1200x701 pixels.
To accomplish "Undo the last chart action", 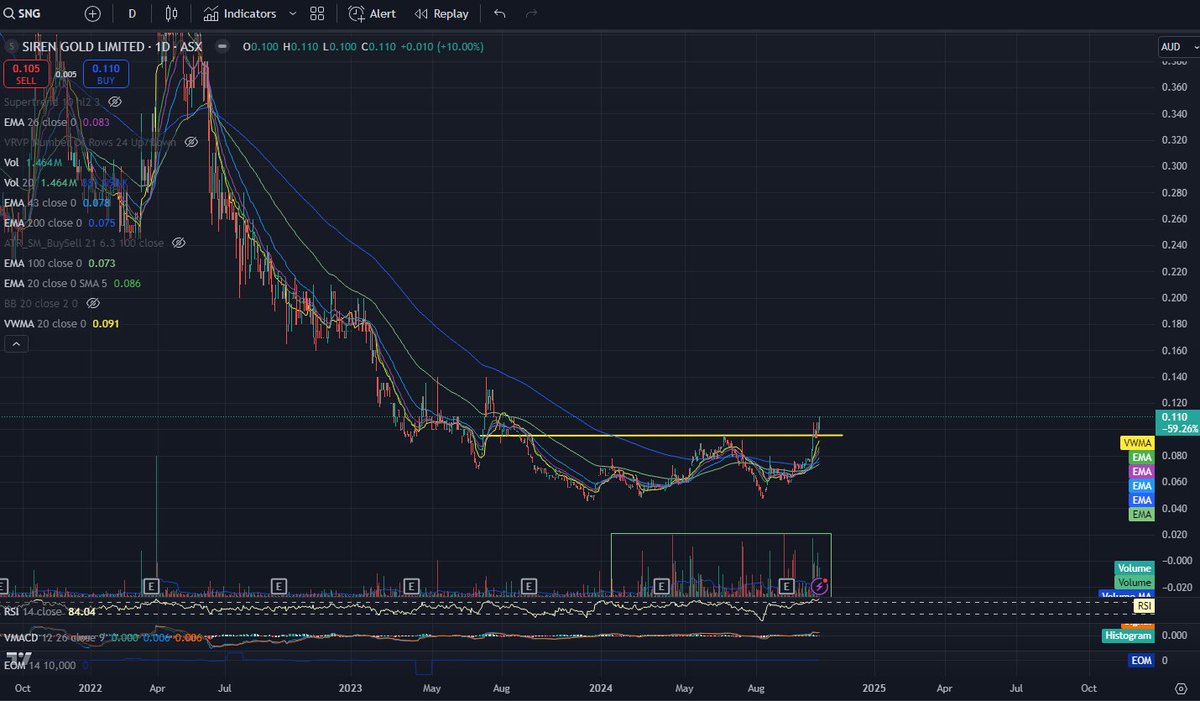I will [x=500, y=14].
